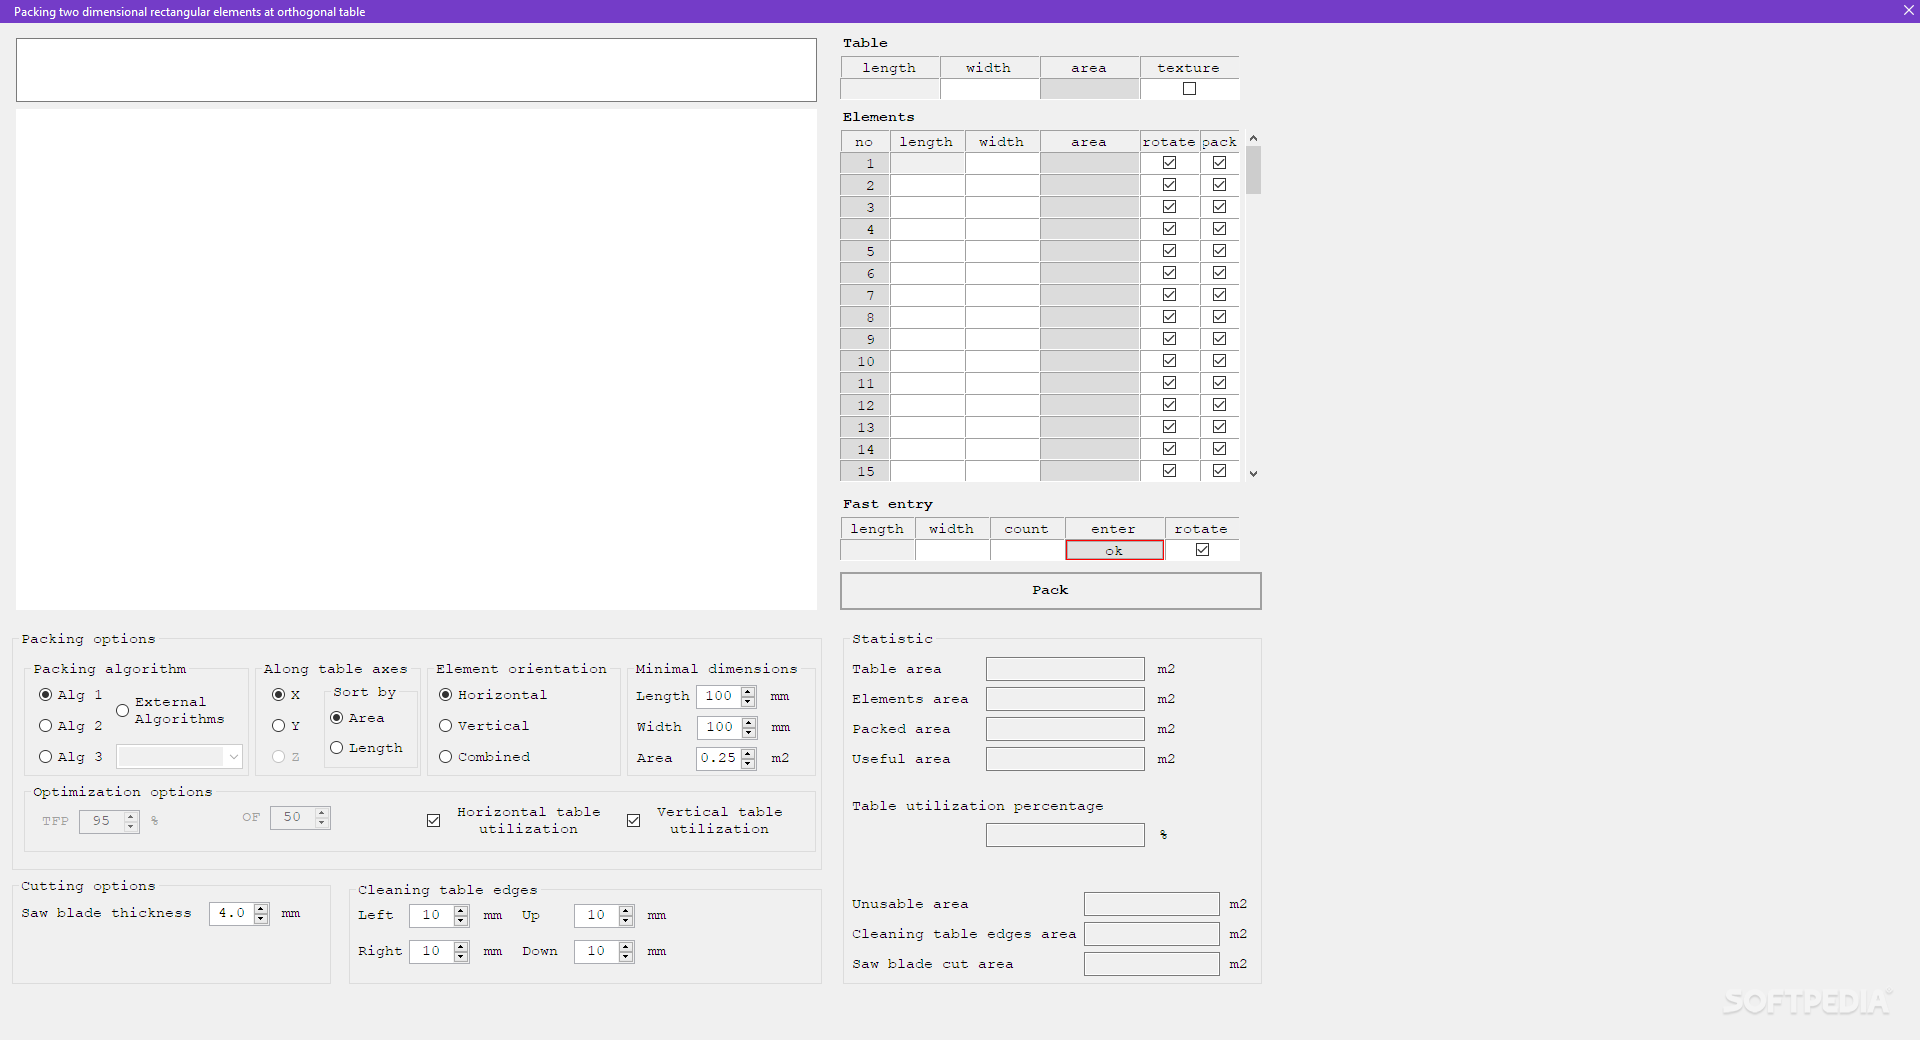This screenshot has height=1040, width=1920.
Task: Click the Table area statistic field
Action: pyautogui.click(x=1065, y=669)
